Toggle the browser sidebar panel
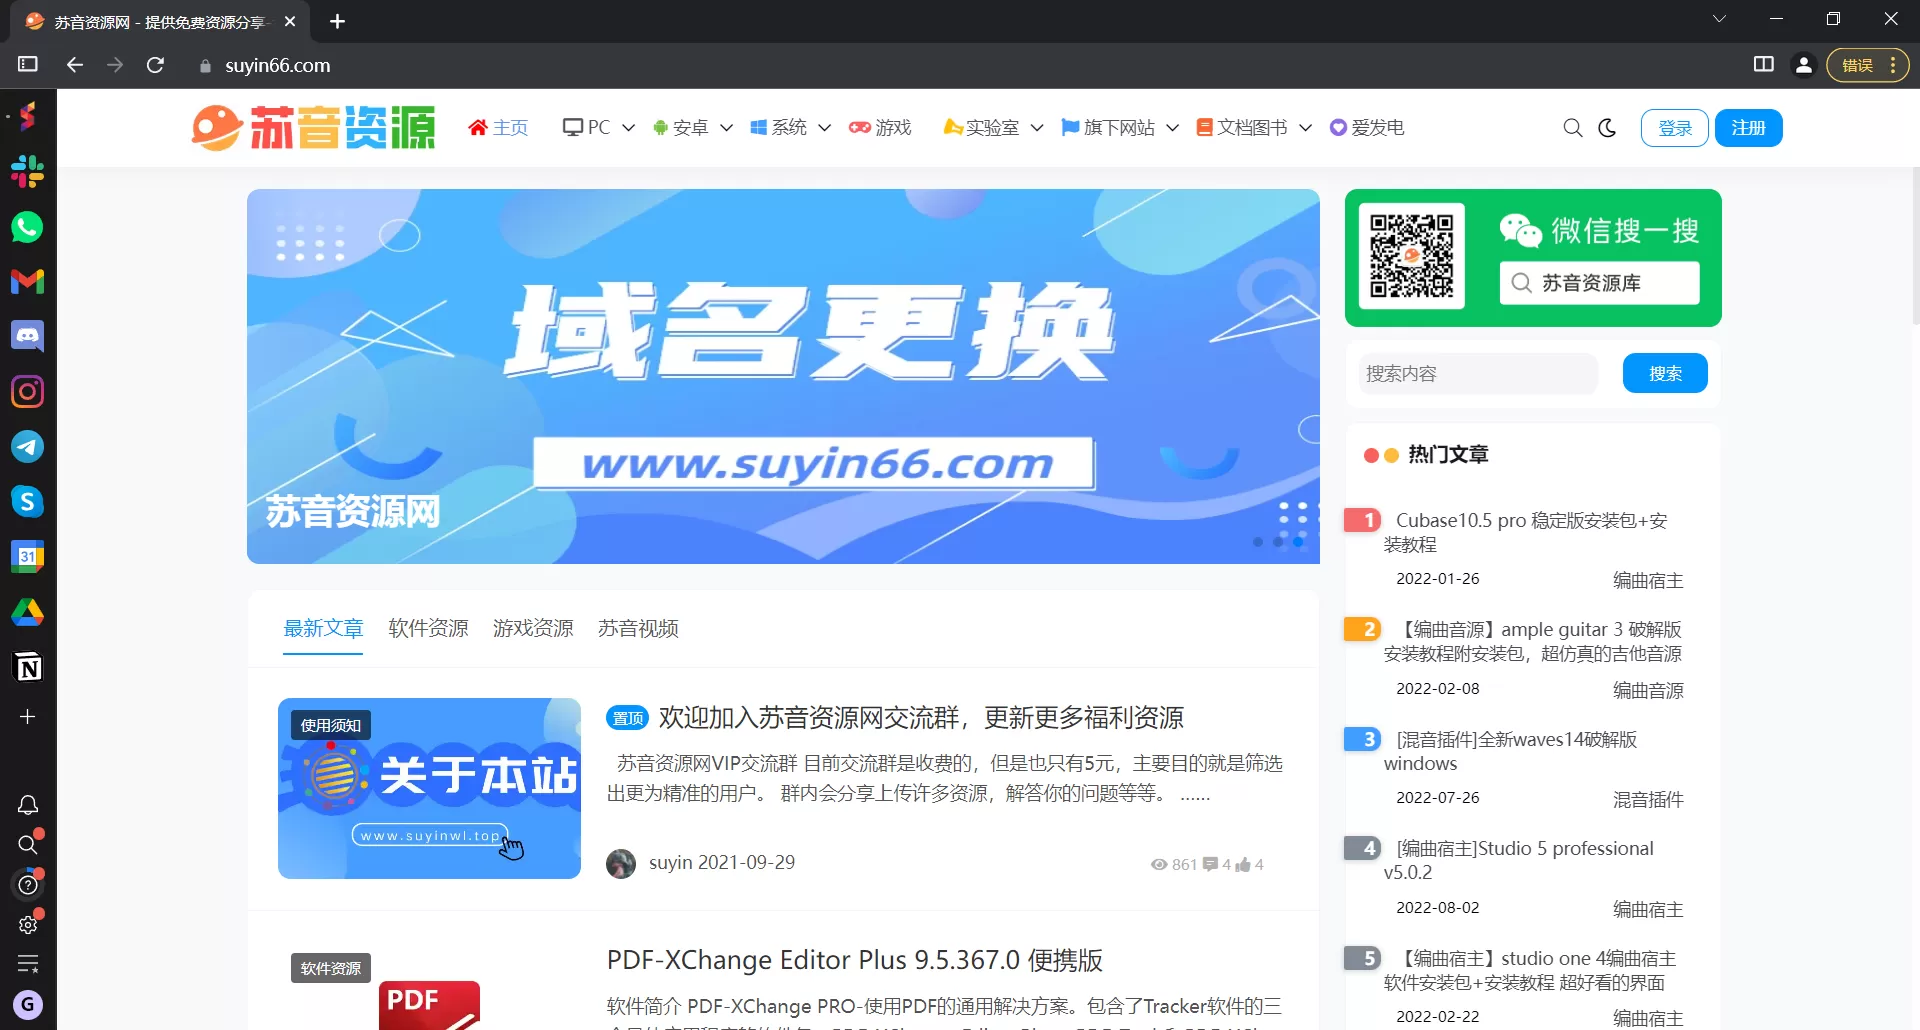1920x1030 pixels. click(27, 64)
